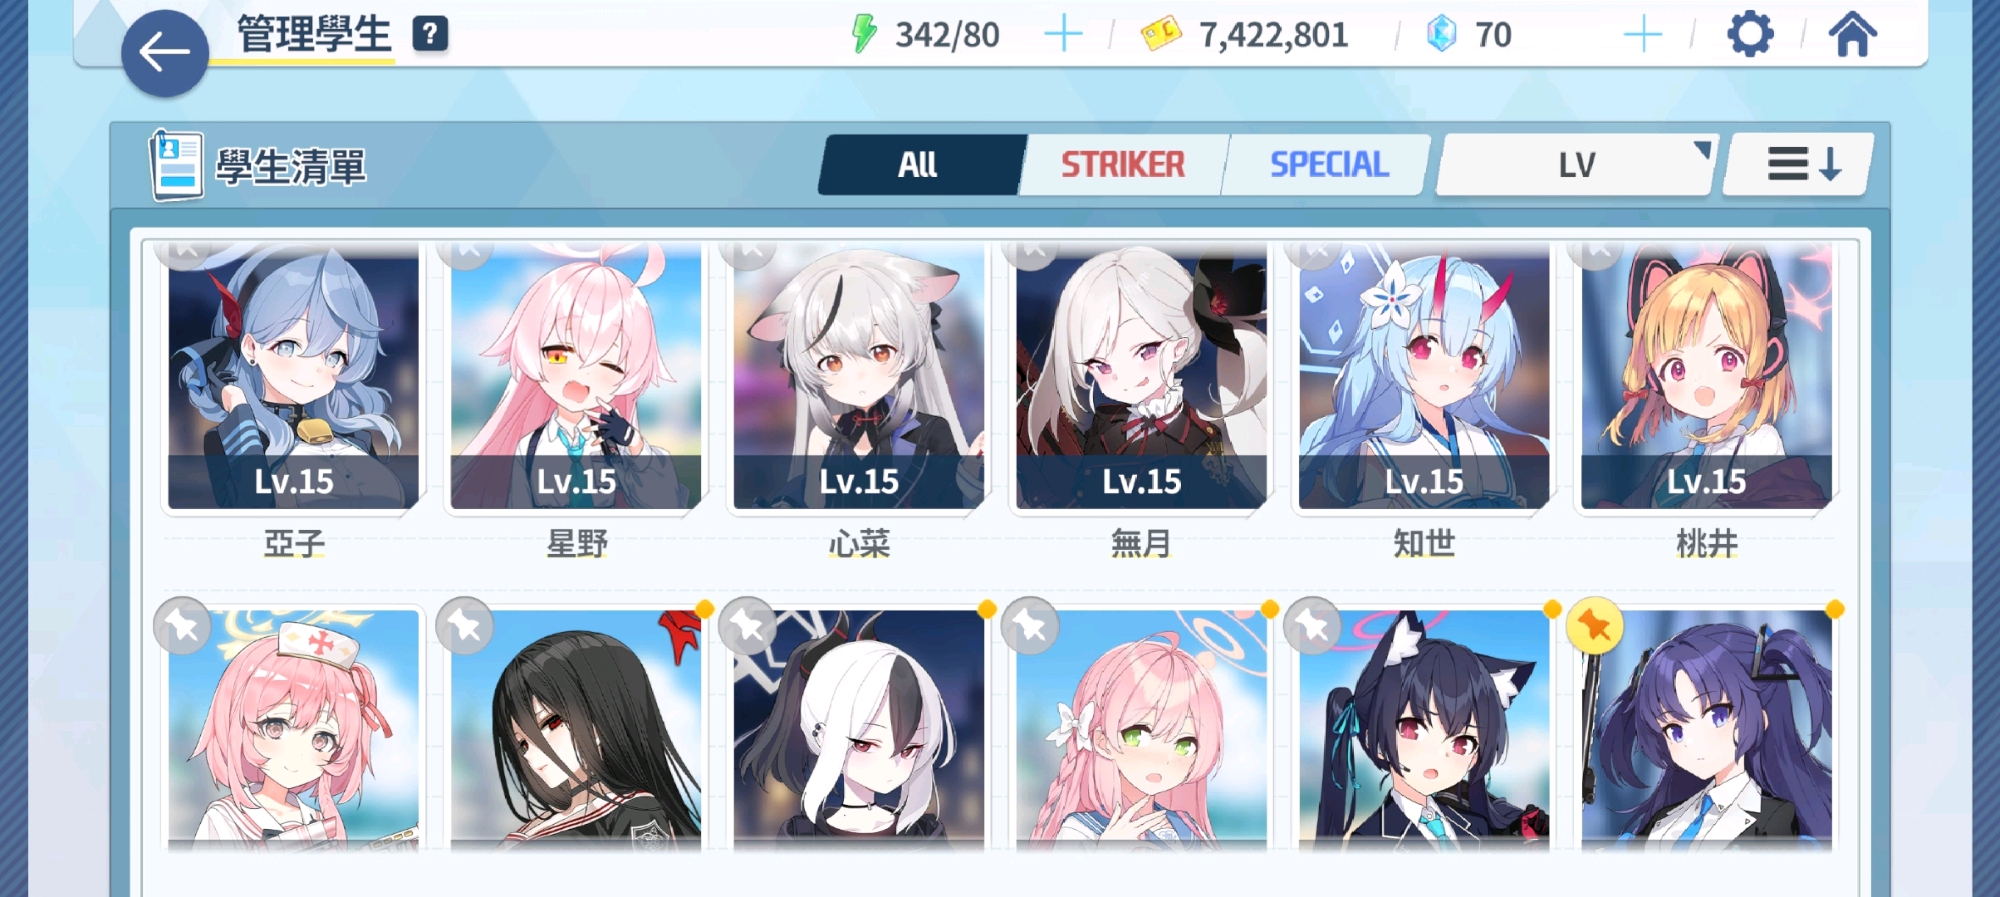Toggle descending sort order button
2000x897 pixels.
tap(1802, 164)
